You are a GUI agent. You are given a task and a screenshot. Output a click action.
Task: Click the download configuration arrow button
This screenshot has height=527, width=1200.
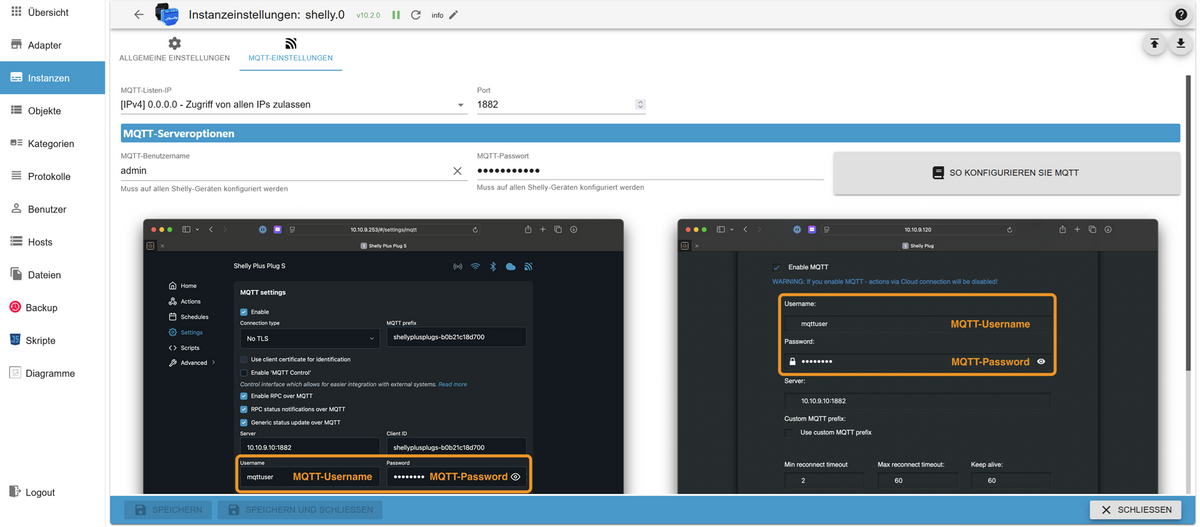[x=1180, y=44]
